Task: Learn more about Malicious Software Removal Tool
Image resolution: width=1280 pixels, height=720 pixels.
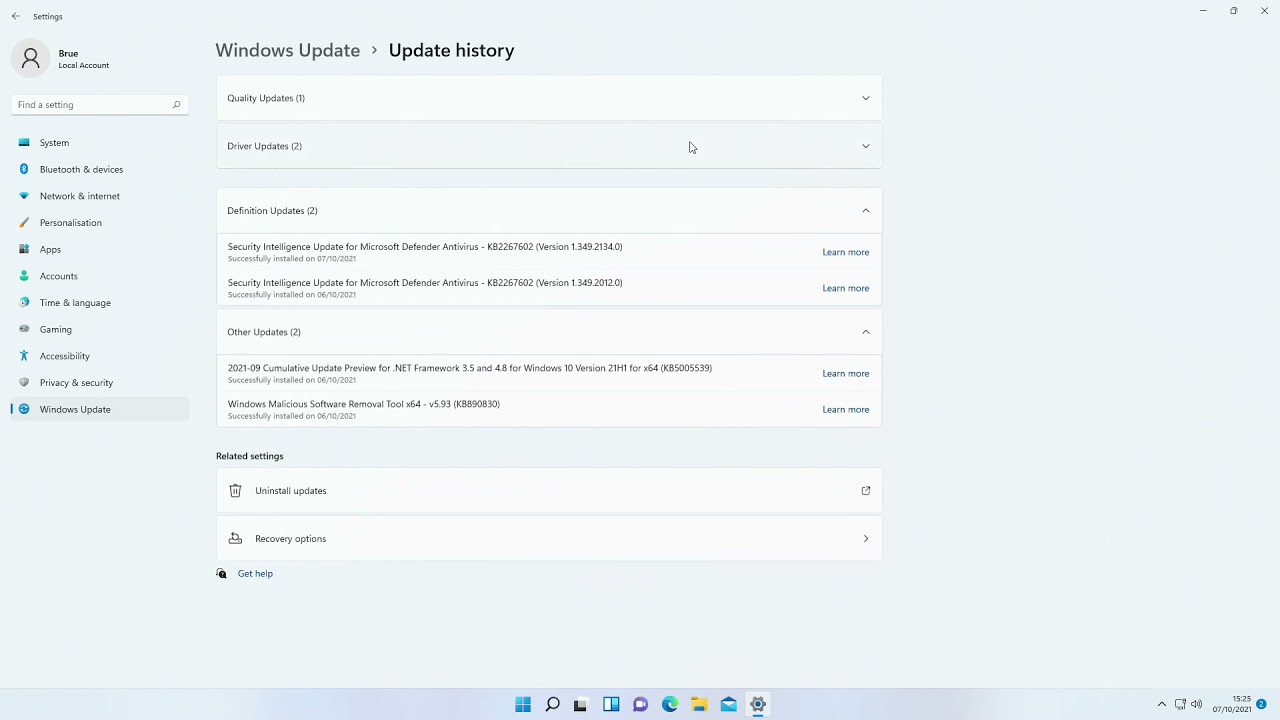Action: coord(846,409)
